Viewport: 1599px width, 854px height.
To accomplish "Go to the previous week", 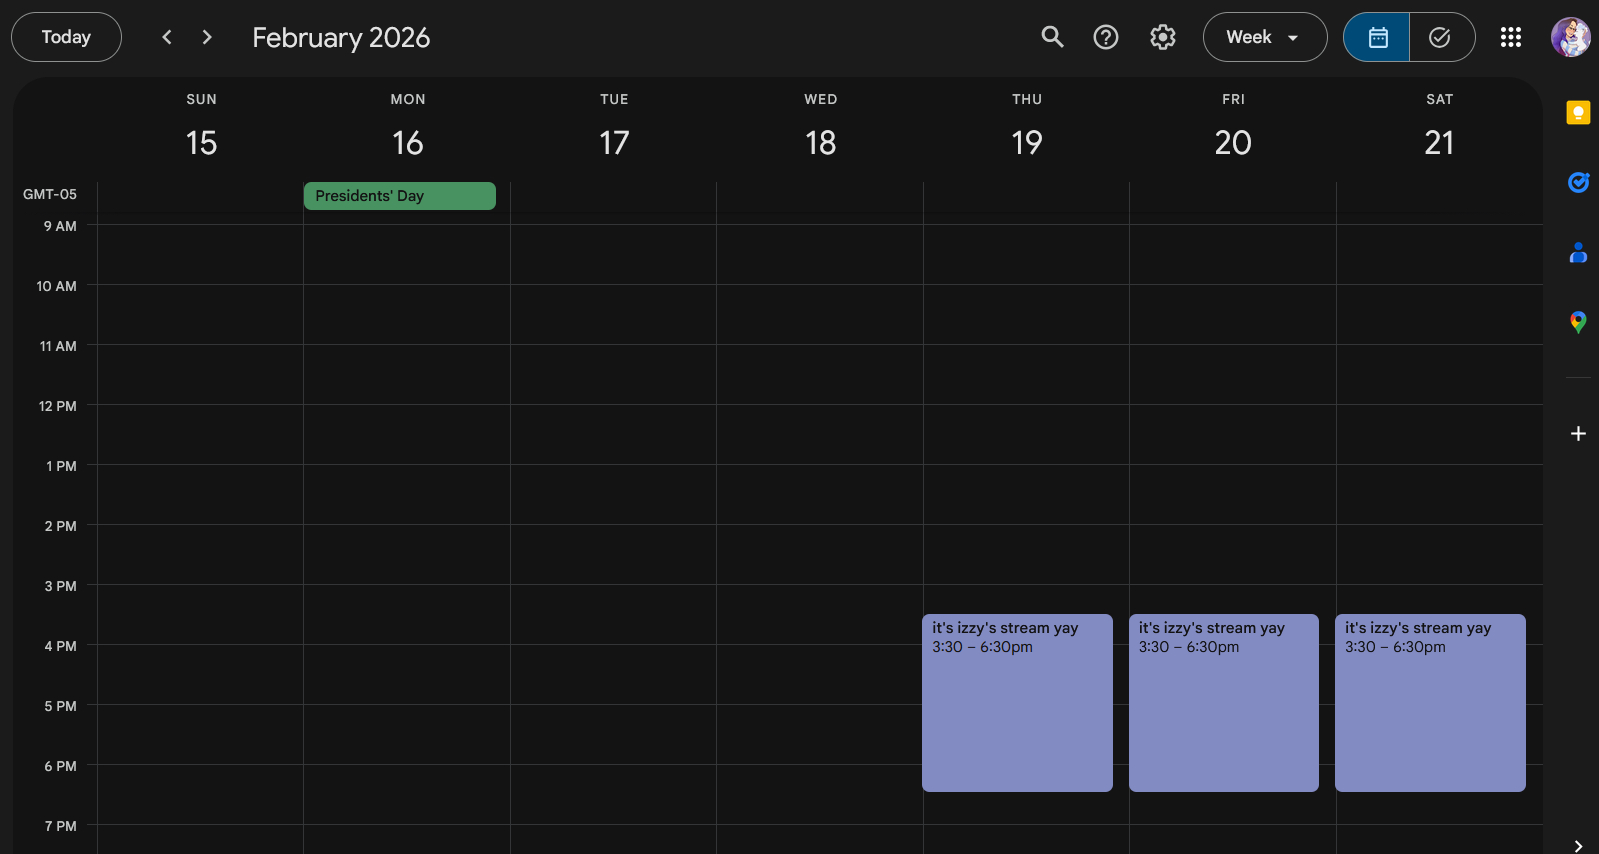I will click(167, 37).
